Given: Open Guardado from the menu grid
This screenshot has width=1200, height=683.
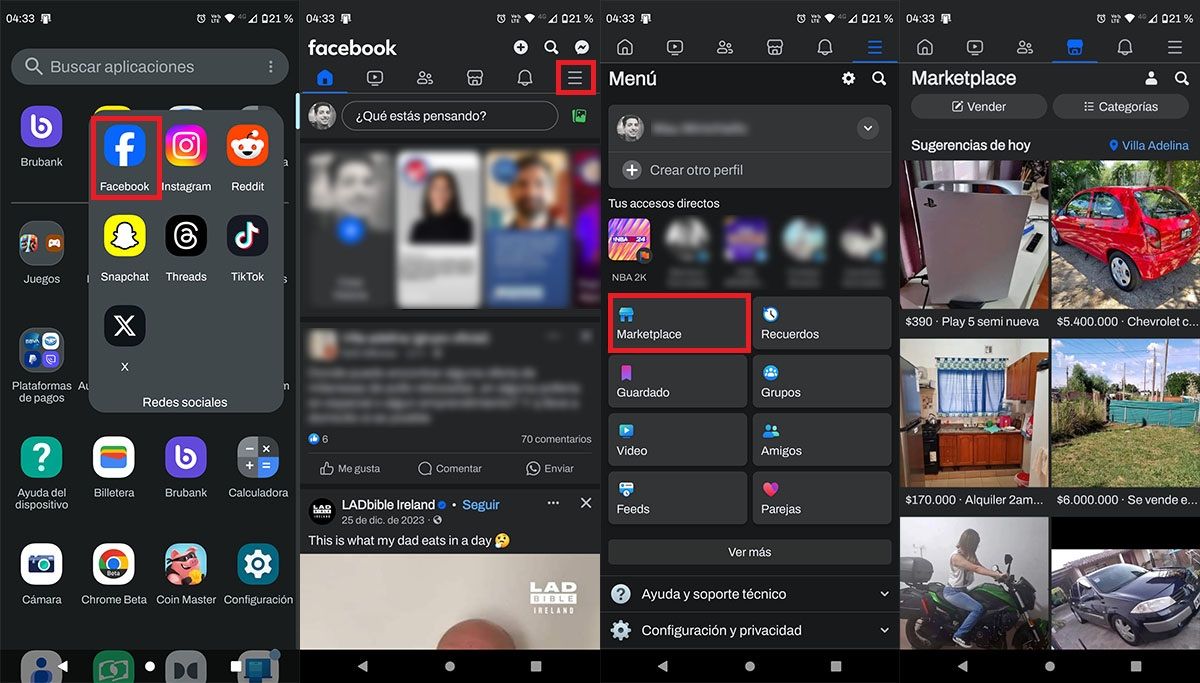Looking at the screenshot, I should coord(678,382).
